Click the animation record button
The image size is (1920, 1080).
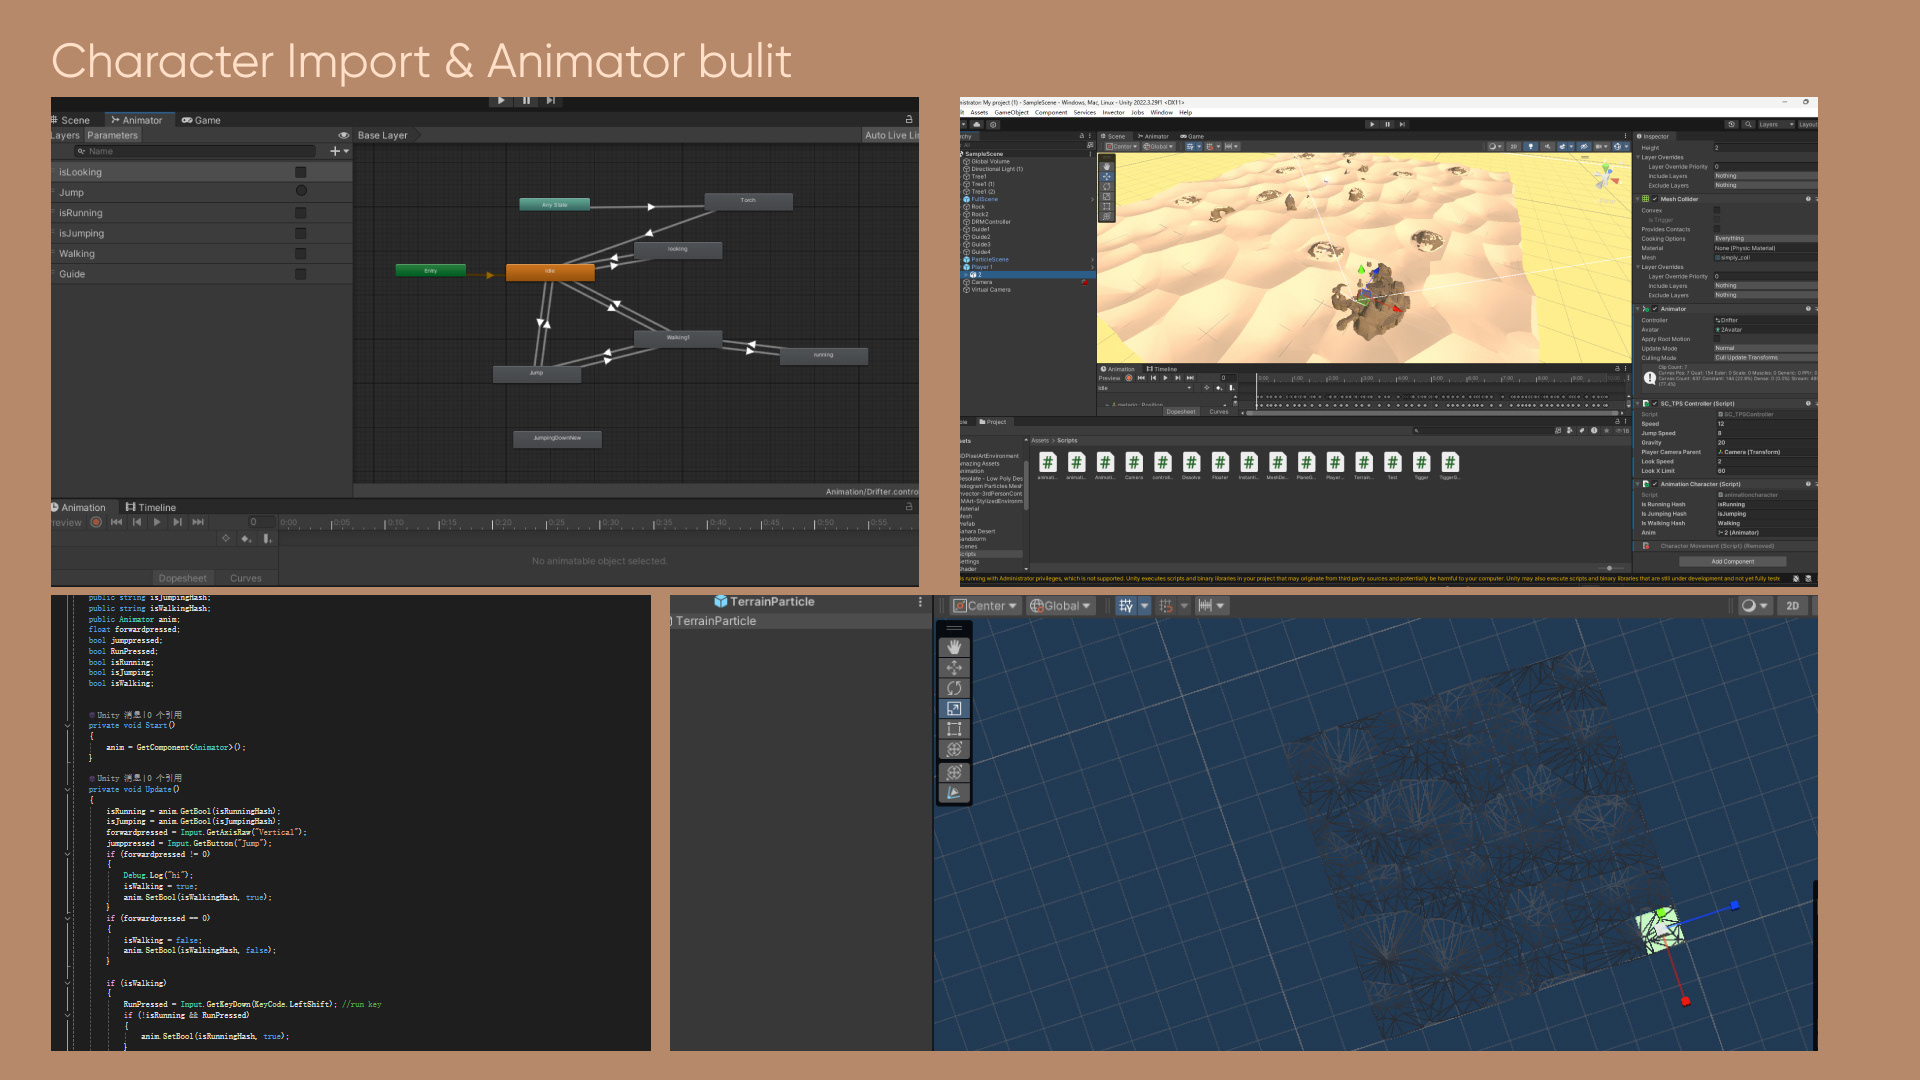pyautogui.click(x=96, y=522)
